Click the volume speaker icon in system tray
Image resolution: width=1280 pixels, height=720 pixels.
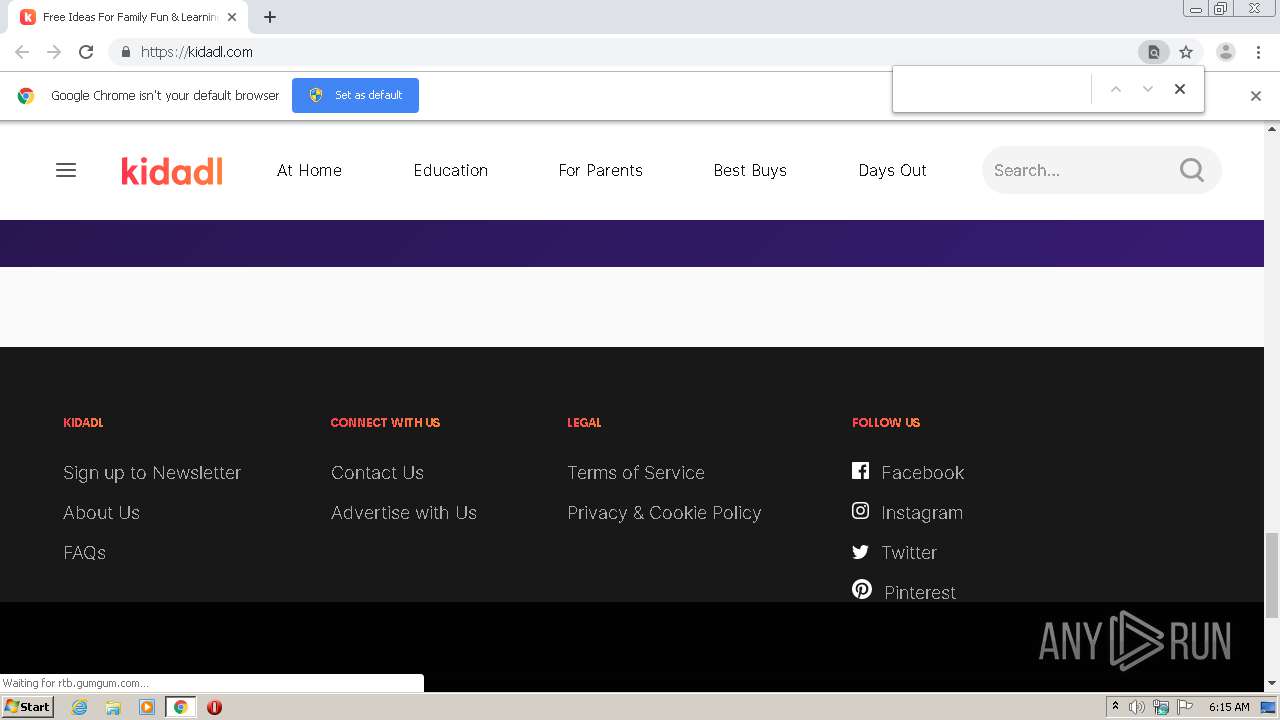1137,707
